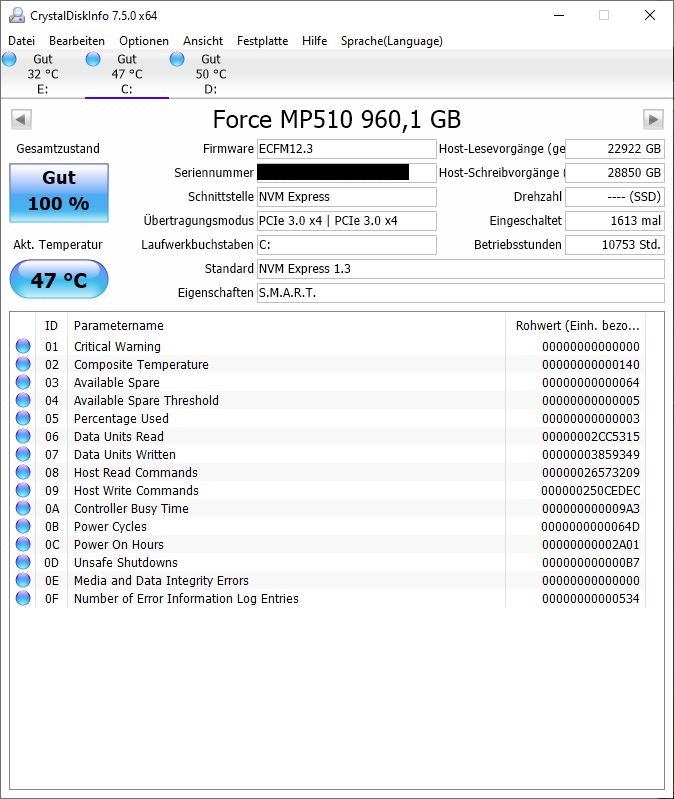Click status orb for Data Units Written row
The width and height of the screenshot is (674, 799).
[x=23, y=454]
